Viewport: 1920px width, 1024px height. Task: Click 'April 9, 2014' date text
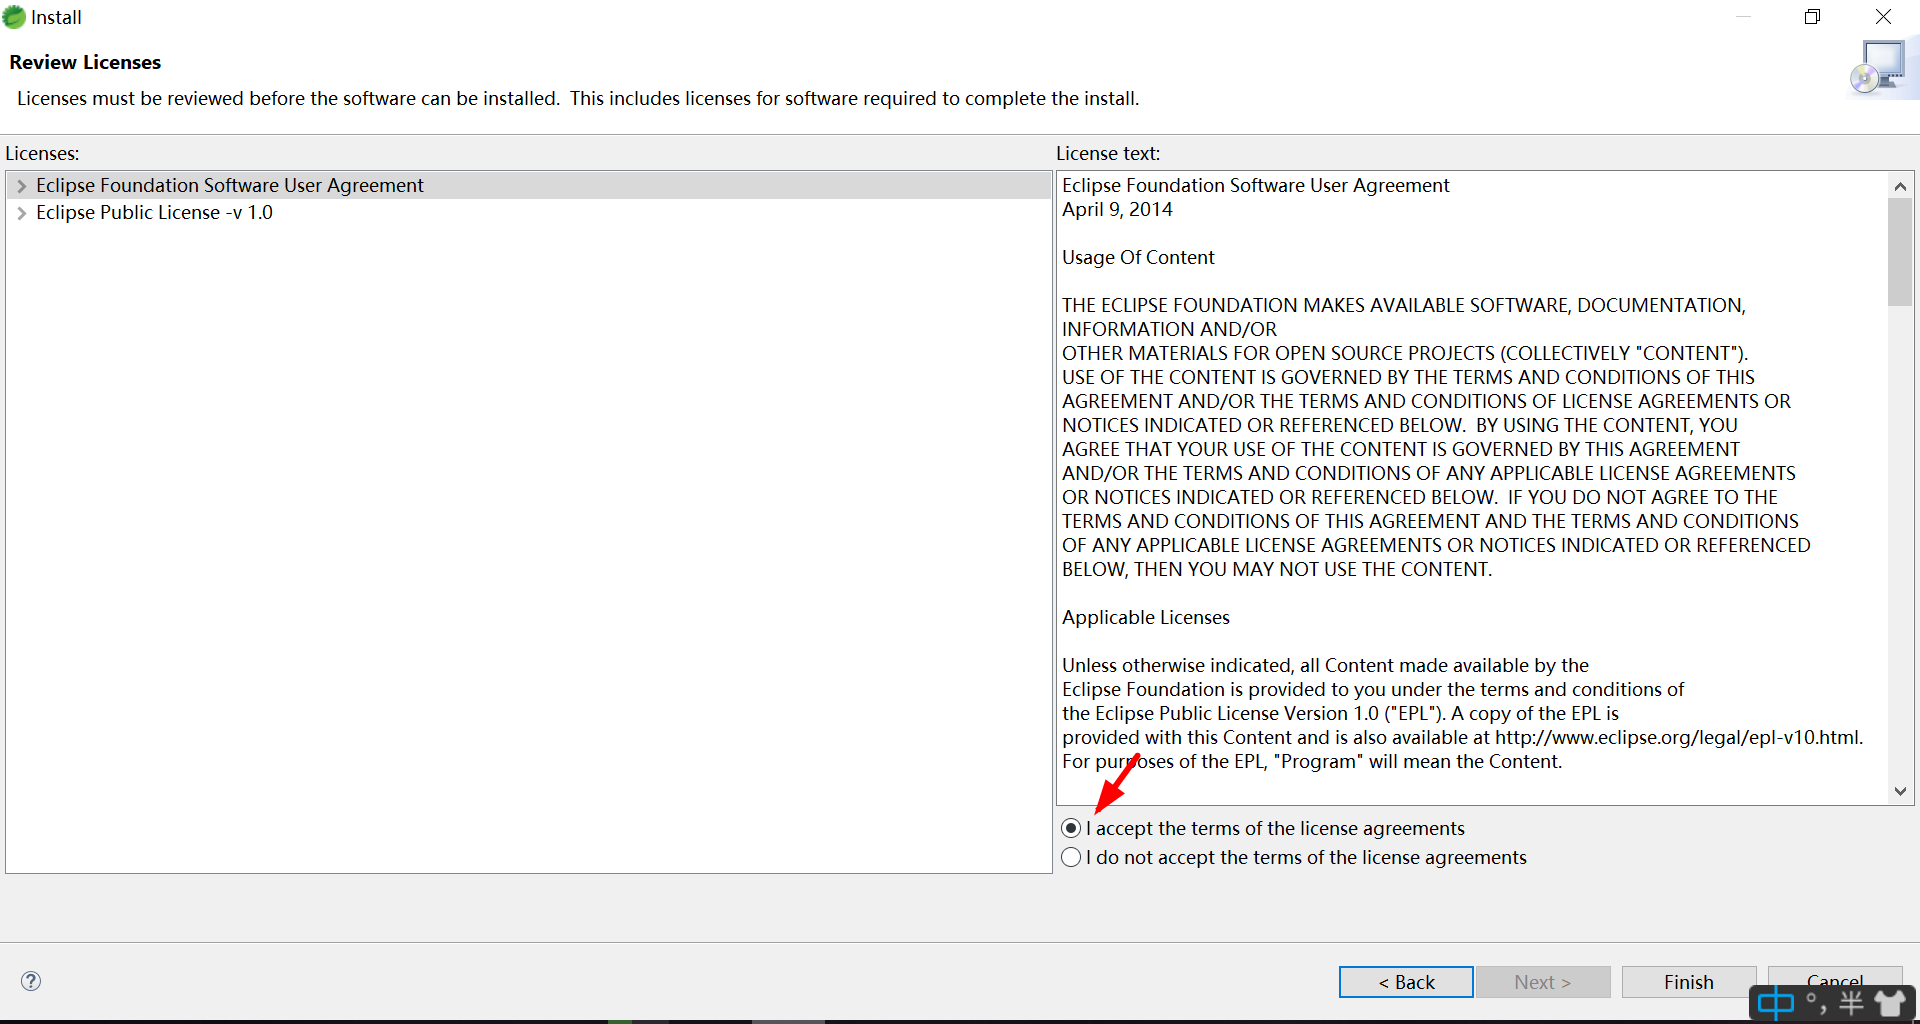[x=1117, y=209]
